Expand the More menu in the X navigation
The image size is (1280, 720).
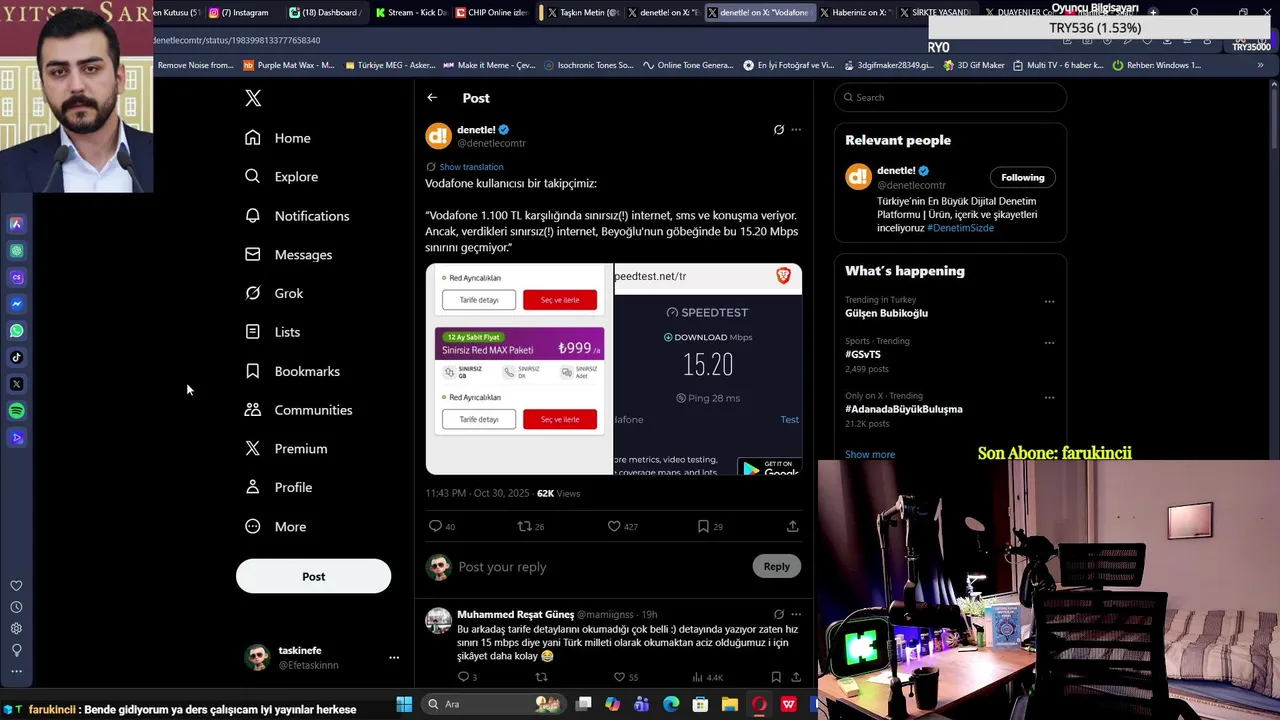coord(276,527)
